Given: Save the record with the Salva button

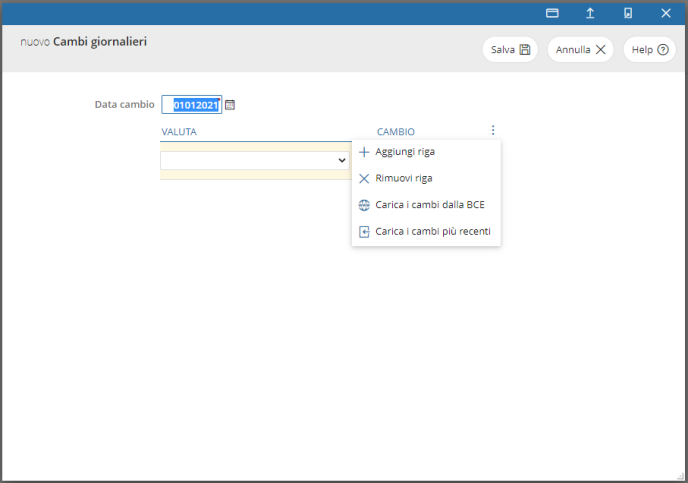Looking at the screenshot, I should point(510,49).
